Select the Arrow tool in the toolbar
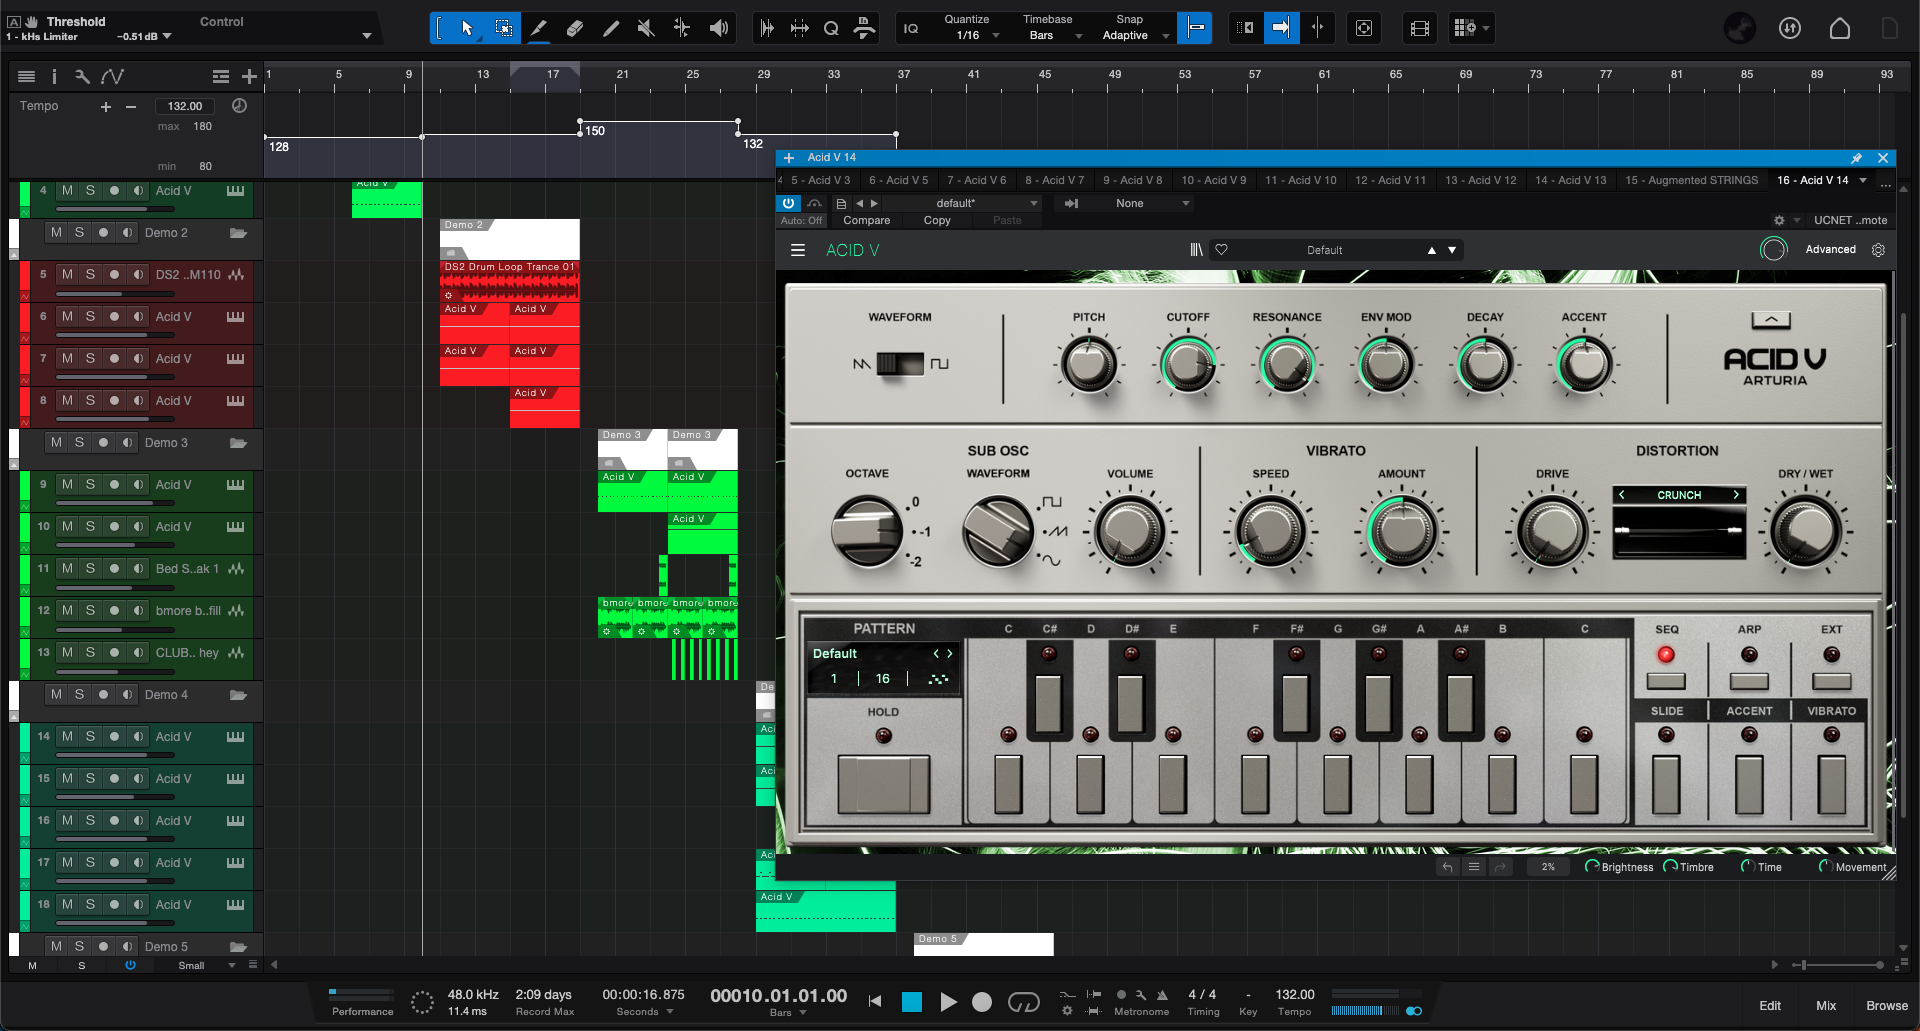This screenshot has width=1920, height=1031. 466,28
